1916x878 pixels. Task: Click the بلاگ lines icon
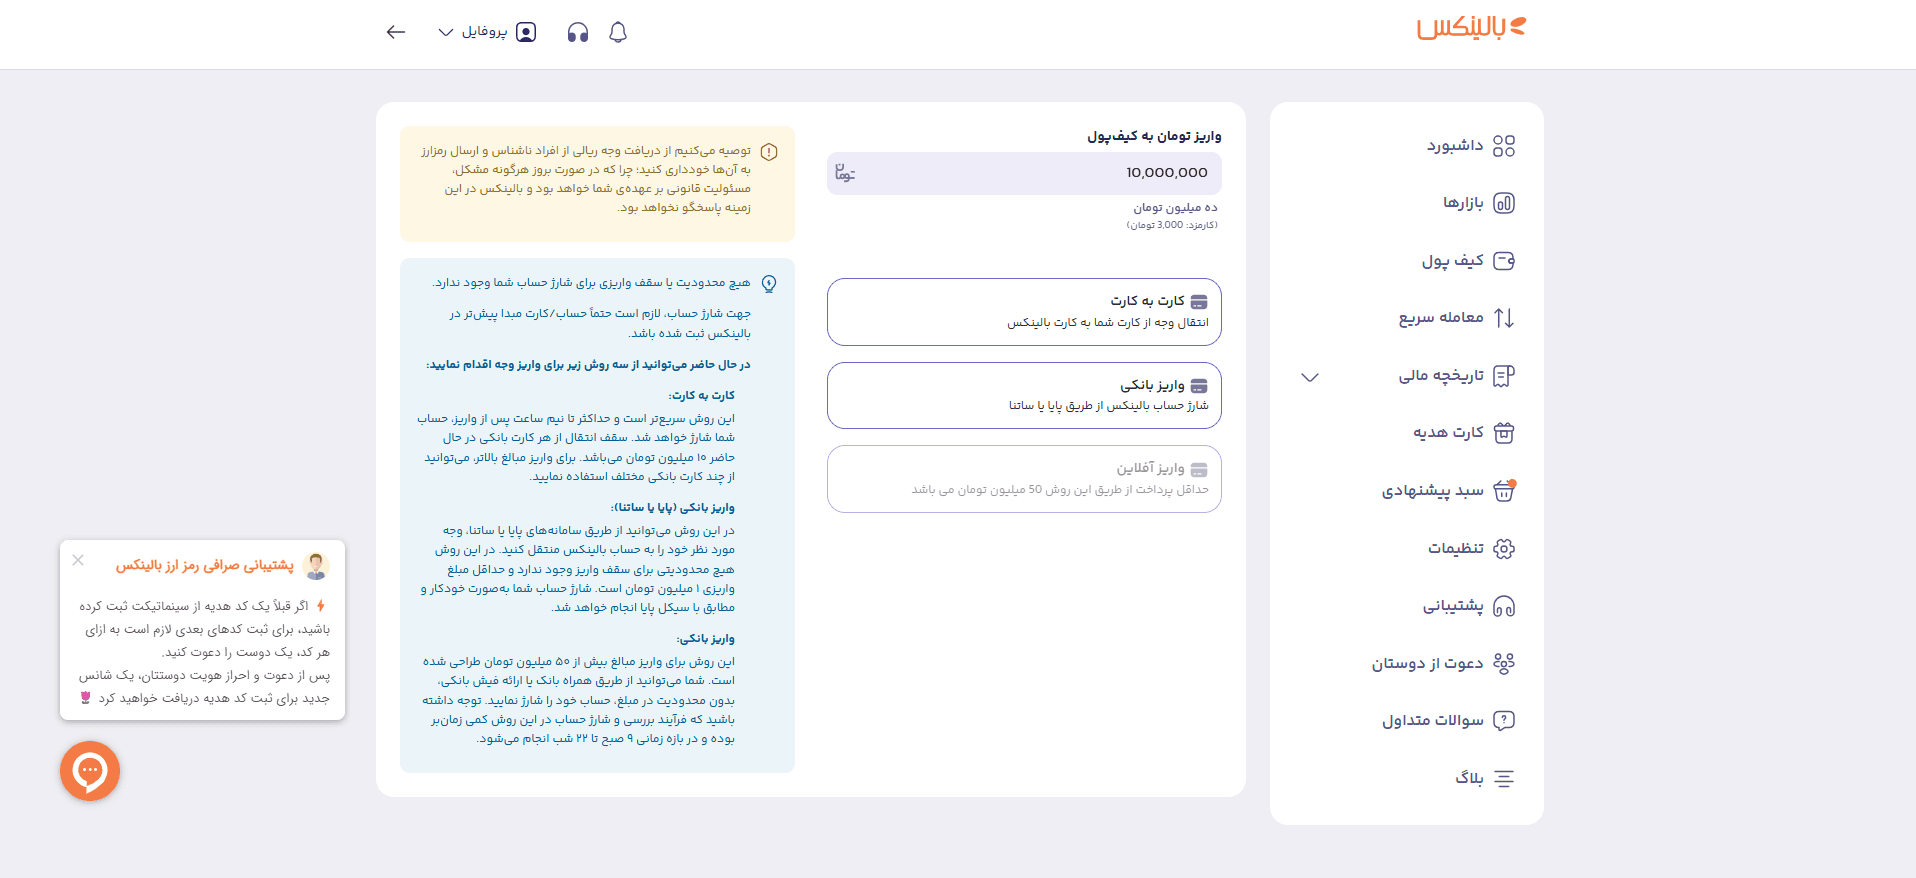coord(1504,778)
